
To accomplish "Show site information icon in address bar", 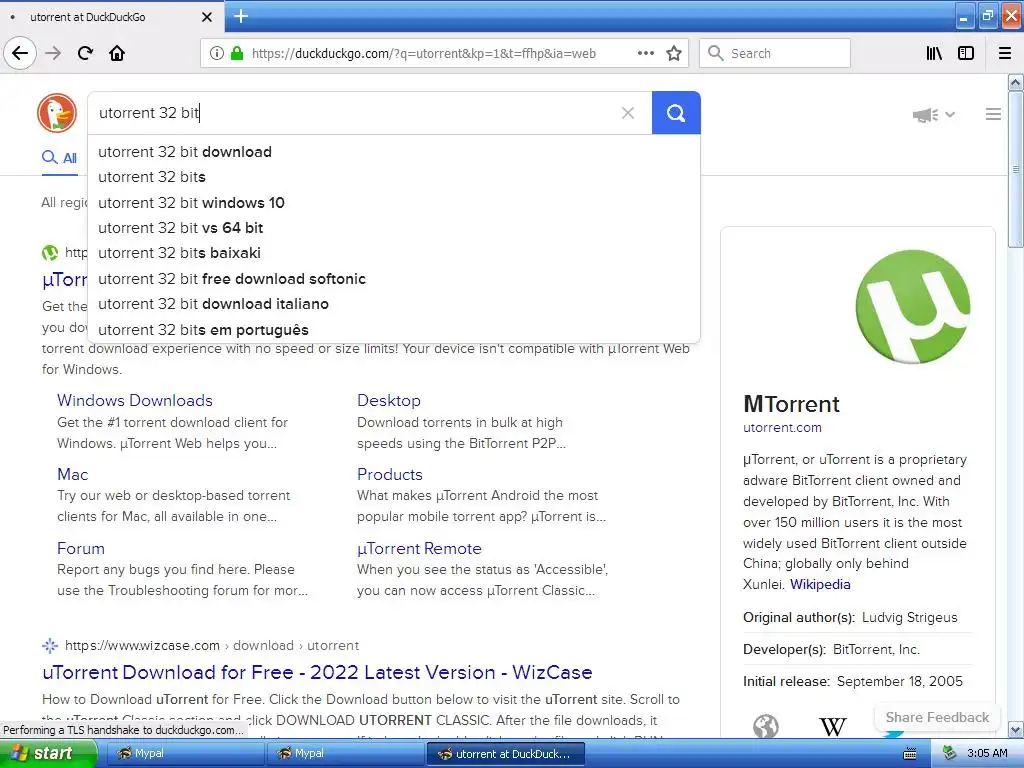I will click(216, 54).
